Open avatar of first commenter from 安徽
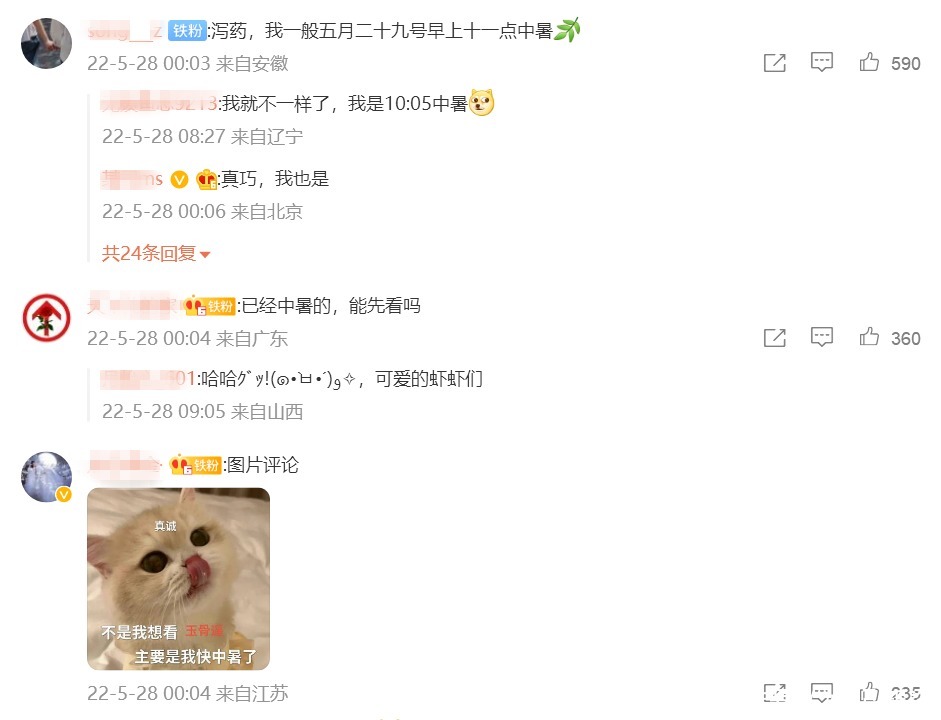The width and height of the screenshot is (941, 720). pos(46,43)
